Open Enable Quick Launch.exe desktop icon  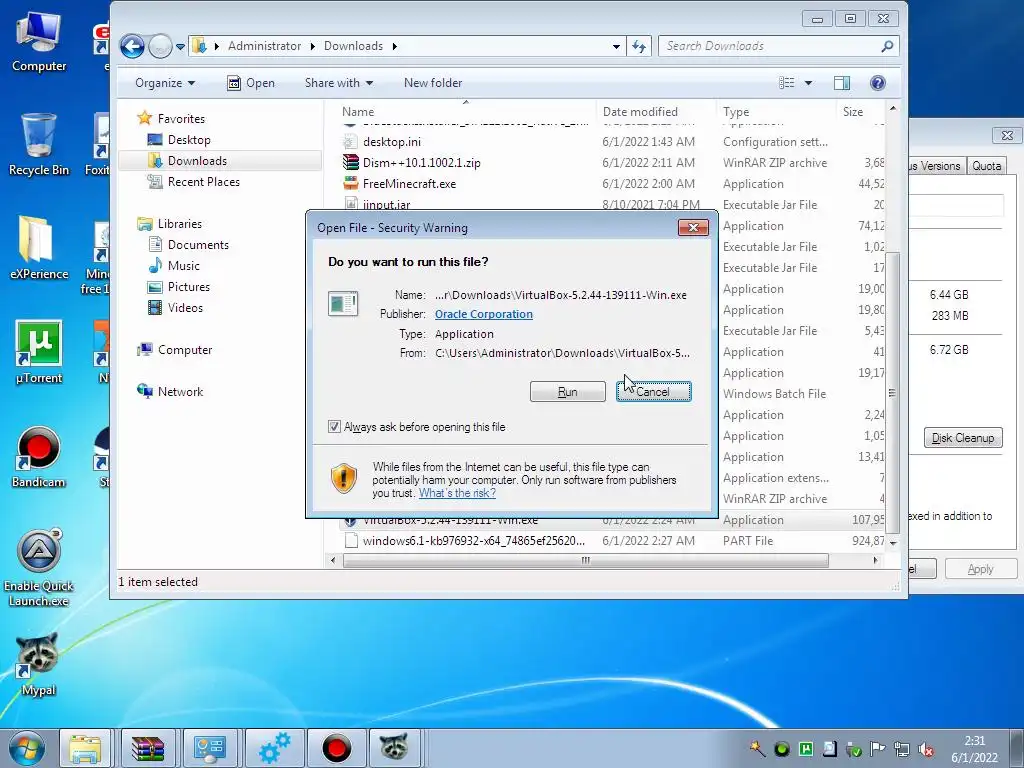click(x=39, y=568)
